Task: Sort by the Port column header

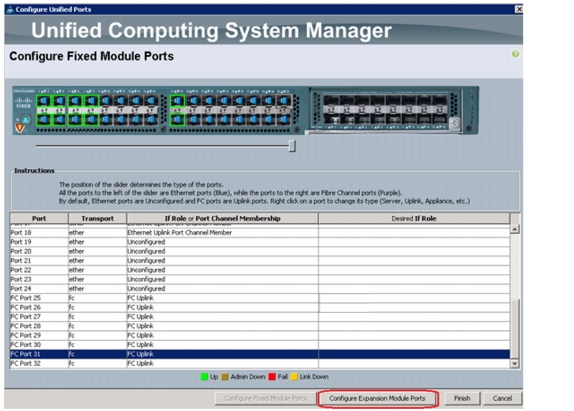Action: (x=39, y=218)
